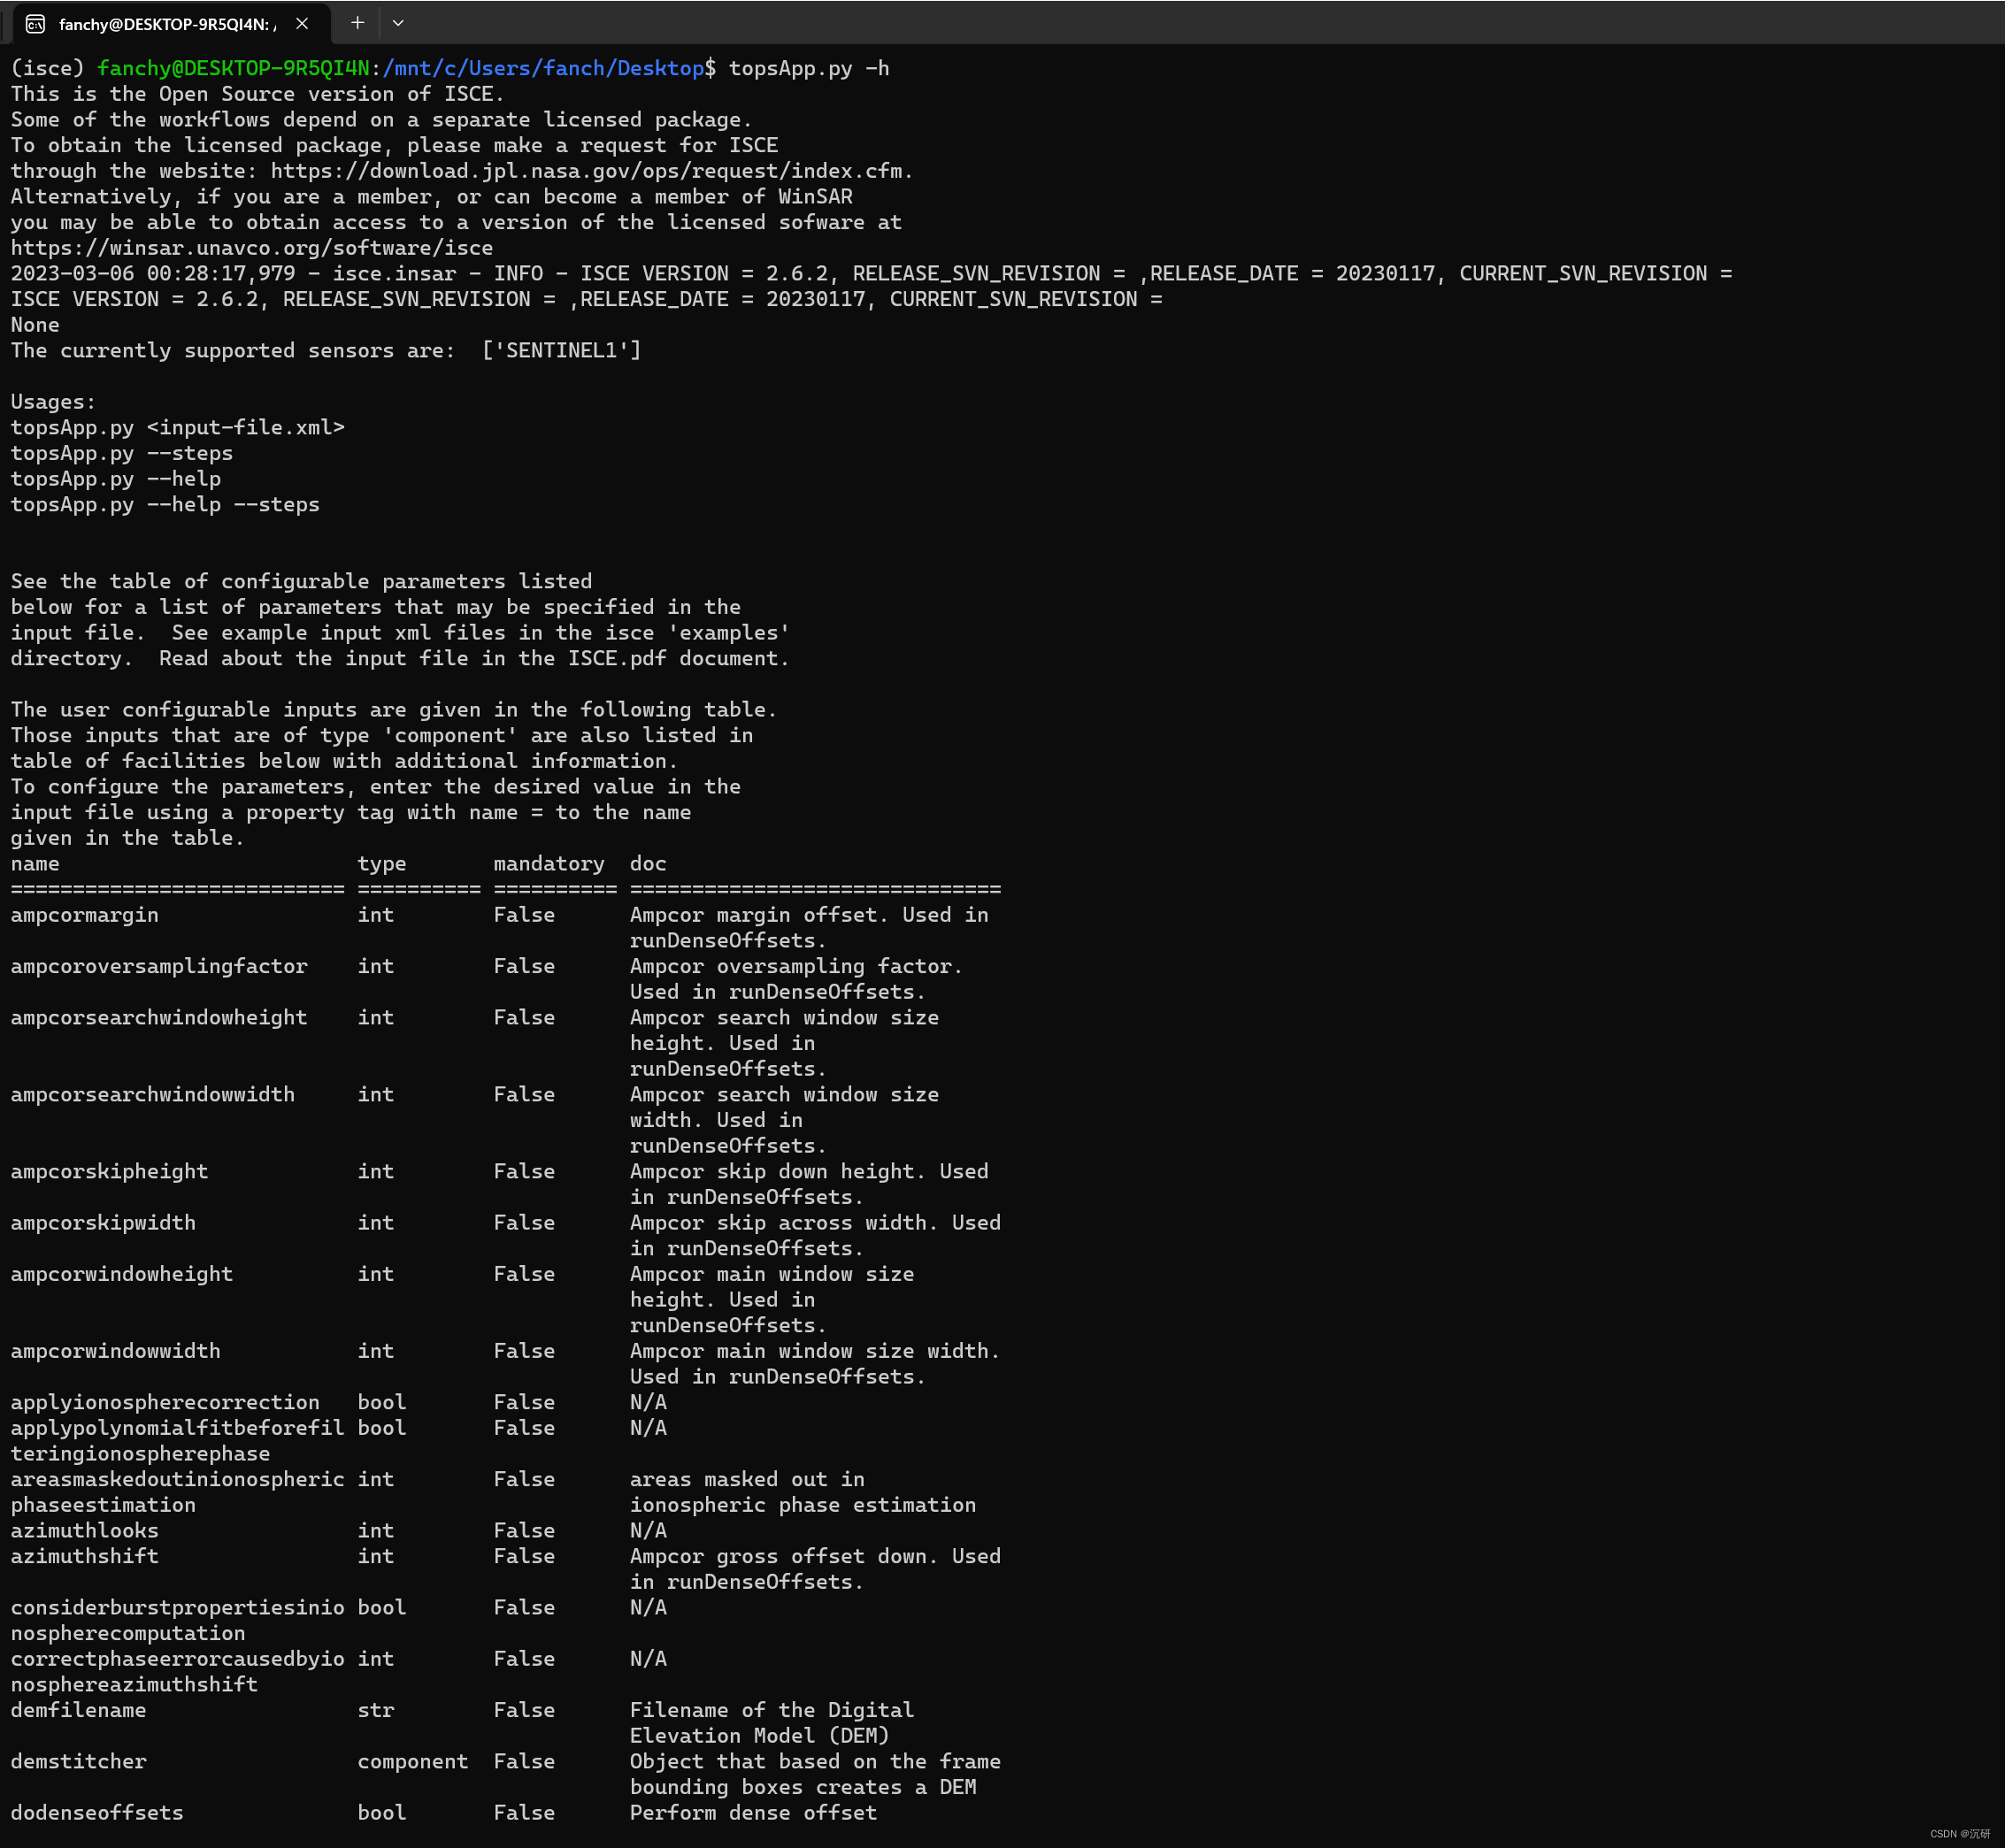Click the 'type' column header
Viewport: 2005px width, 1848px height.
[x=382, y=863]
